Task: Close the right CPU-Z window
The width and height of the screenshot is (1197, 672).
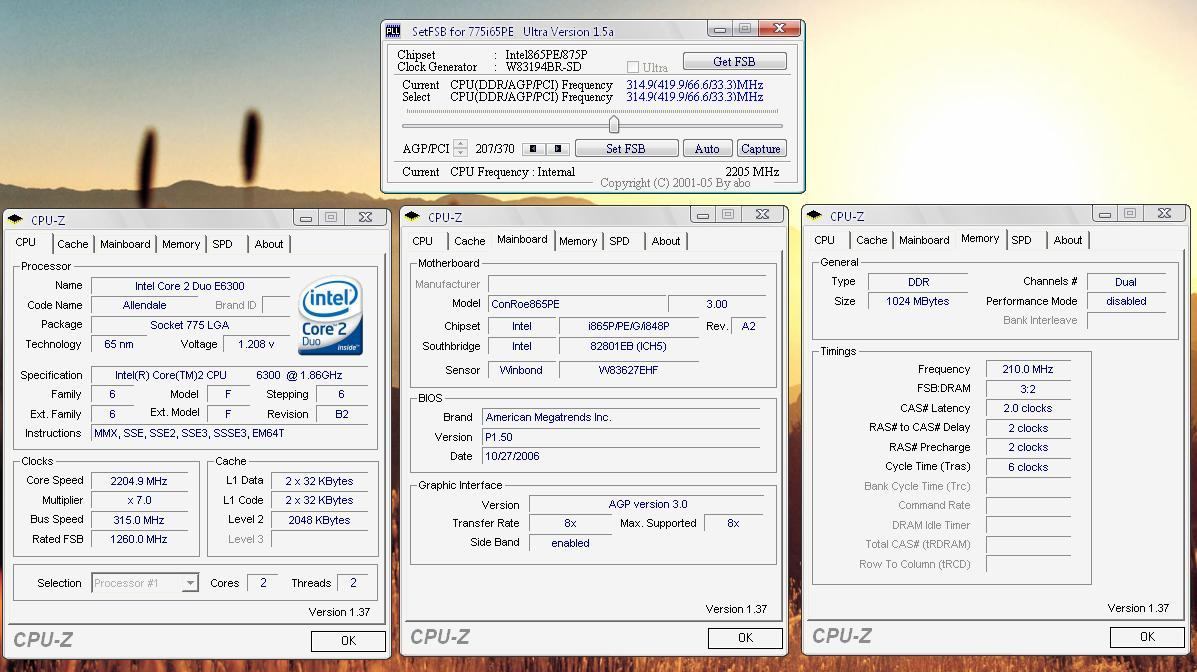Action: pyautogui.click(x=1164, y=214)
